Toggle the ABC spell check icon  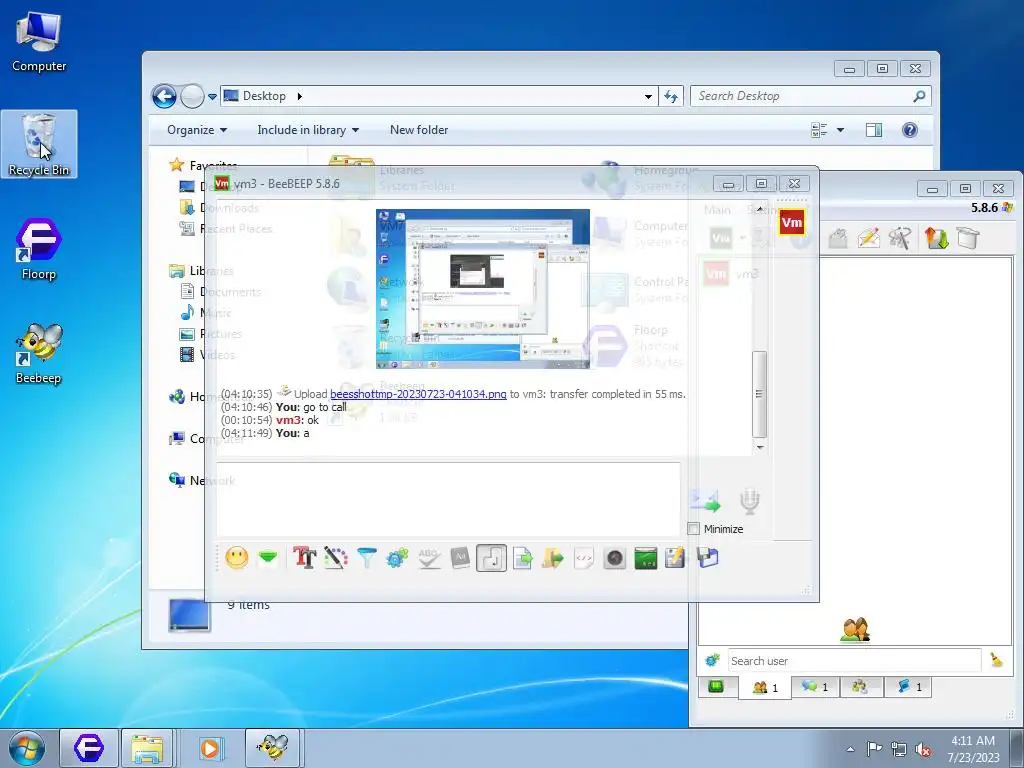[x=428, y=558]
